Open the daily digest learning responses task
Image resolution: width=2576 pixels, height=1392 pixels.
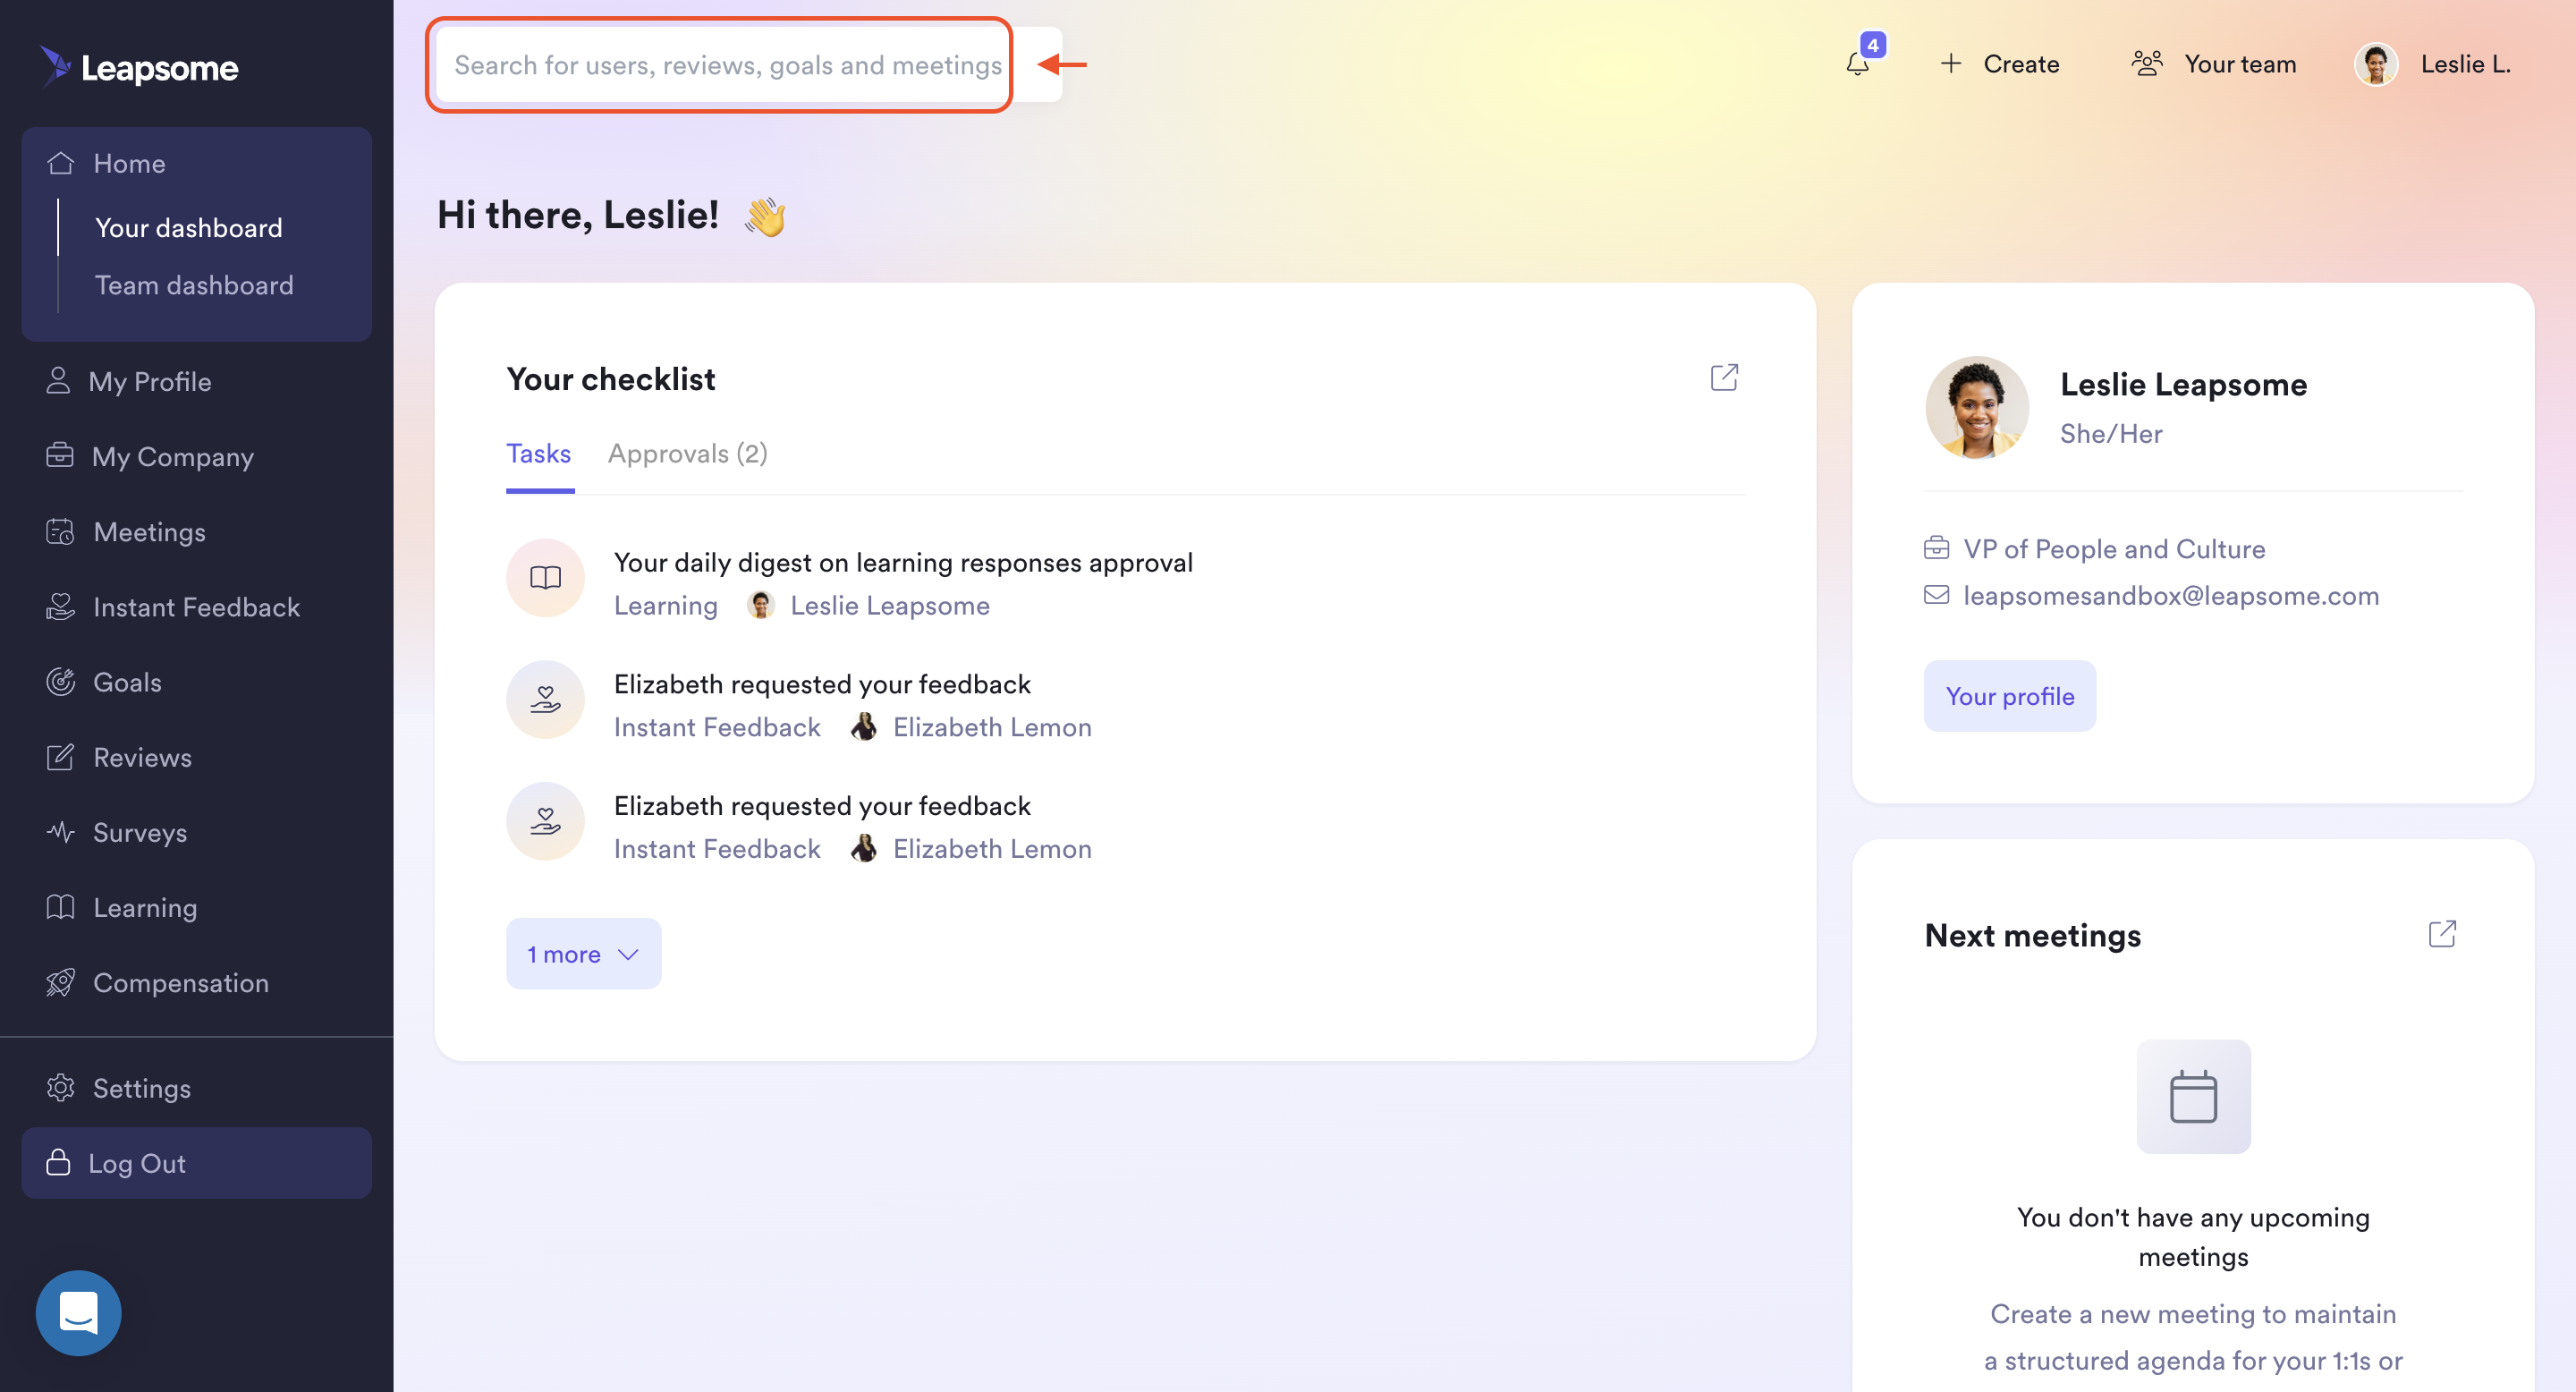[x=903, y=562]
